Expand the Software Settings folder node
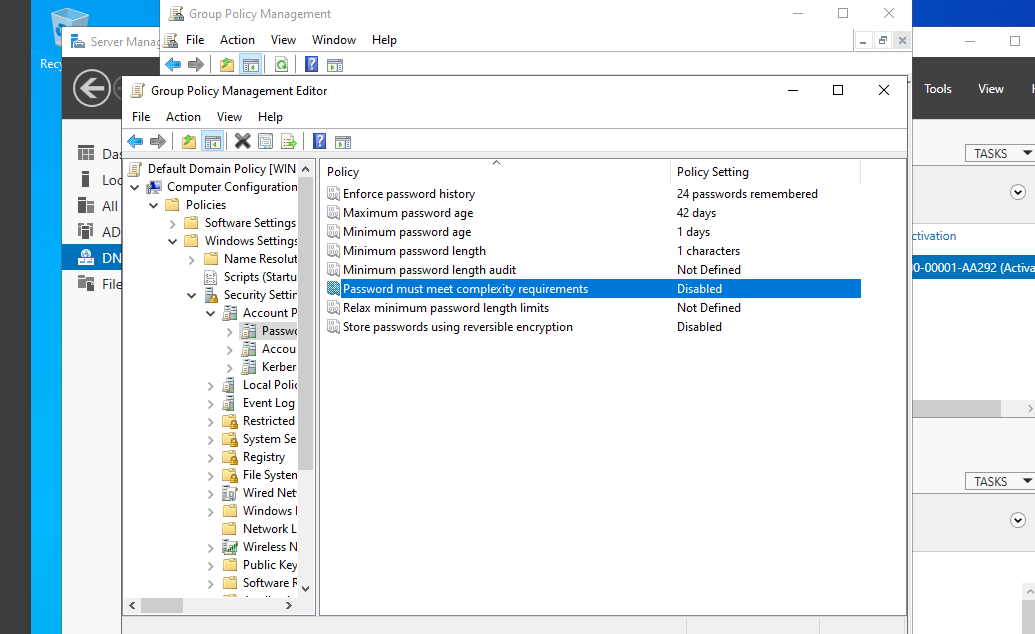Screen dimensions: 1035x634 tap(173, 223)
